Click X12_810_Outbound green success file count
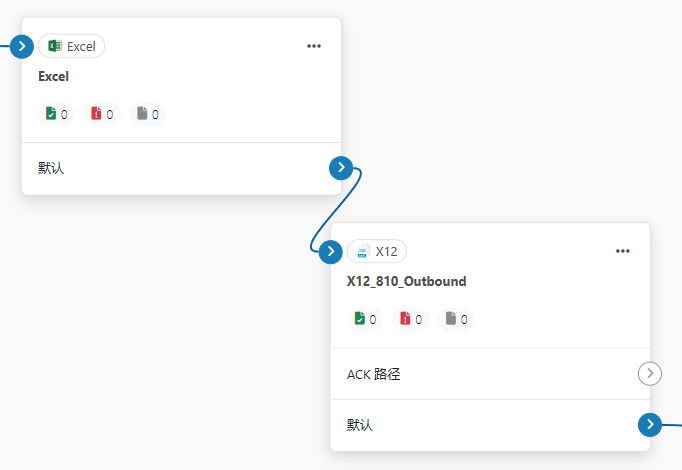Screen dimensions: 682x470 click(365, 319)
